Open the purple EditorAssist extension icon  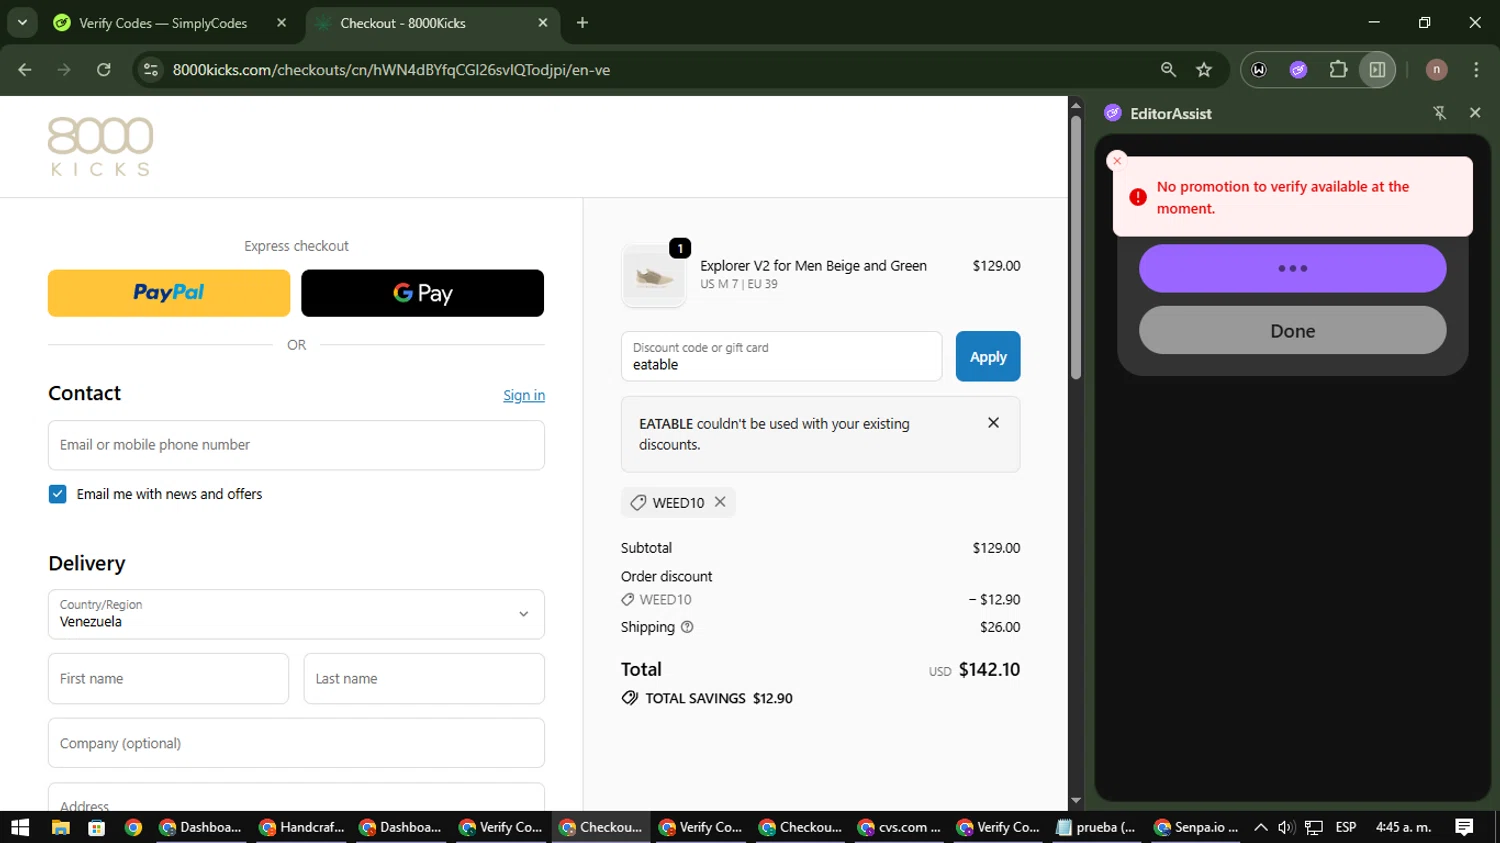1298,69
